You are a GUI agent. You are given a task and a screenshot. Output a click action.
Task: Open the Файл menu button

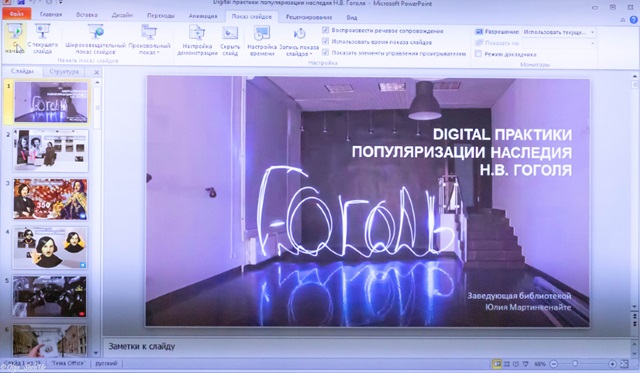coord(17,14)
